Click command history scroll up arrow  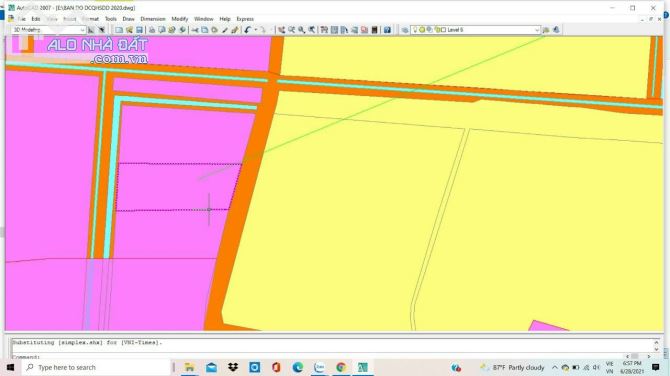[x=657, y=342]
